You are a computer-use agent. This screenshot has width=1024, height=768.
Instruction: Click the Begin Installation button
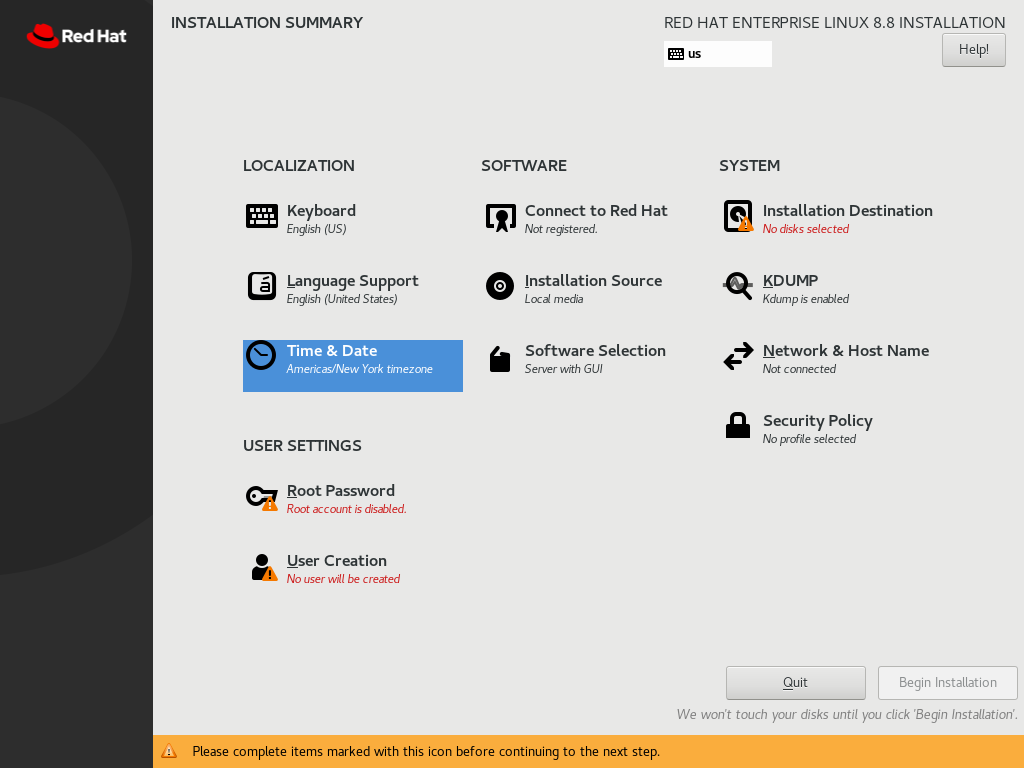coord(948,682)
